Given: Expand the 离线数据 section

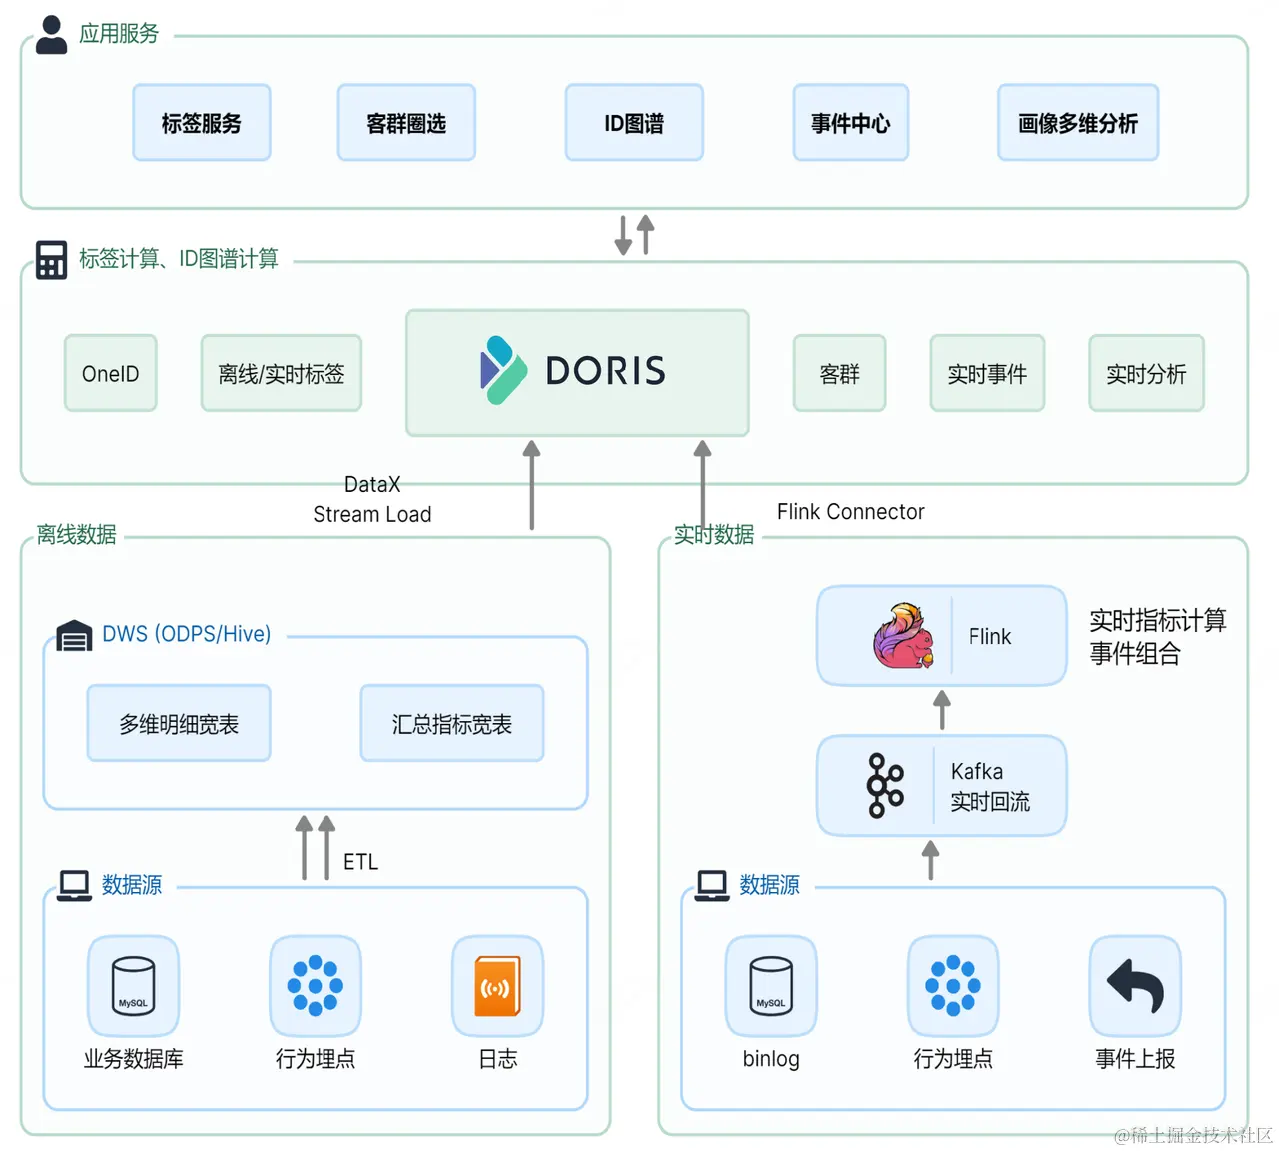Looking at the screenshot, I should click(74, 535).
